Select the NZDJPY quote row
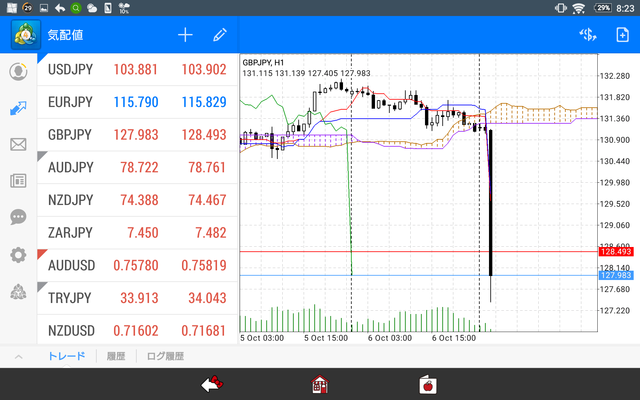The image size is (640, 400). tap(138, 200)
